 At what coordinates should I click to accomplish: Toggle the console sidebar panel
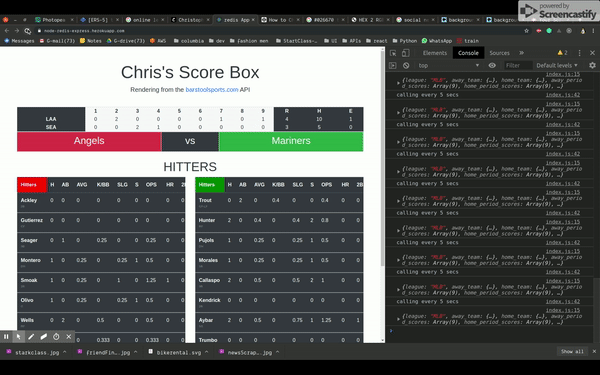tap(393, 65)
